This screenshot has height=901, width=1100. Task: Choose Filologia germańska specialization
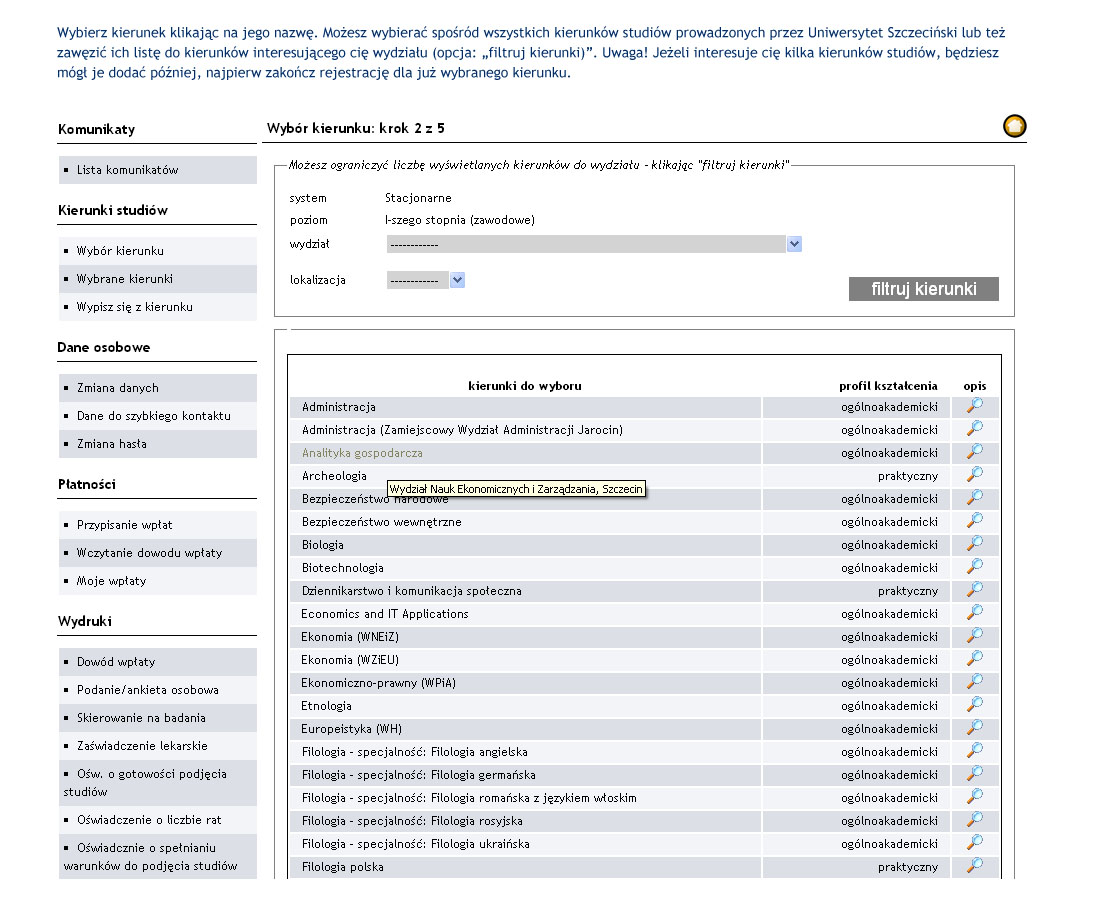click(x=419, y=775)
